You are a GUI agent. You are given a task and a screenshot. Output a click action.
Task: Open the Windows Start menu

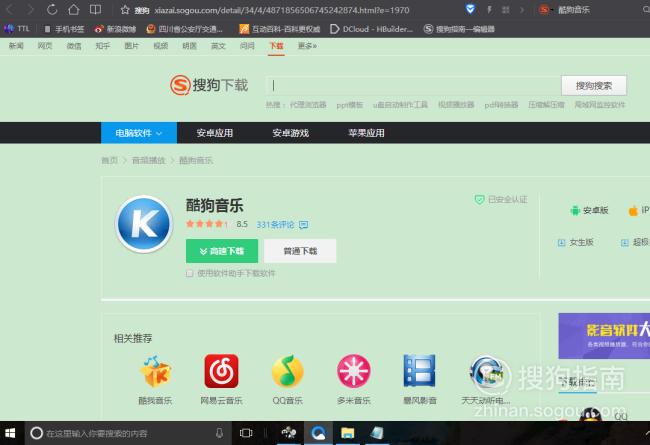[x=10, y=433]
